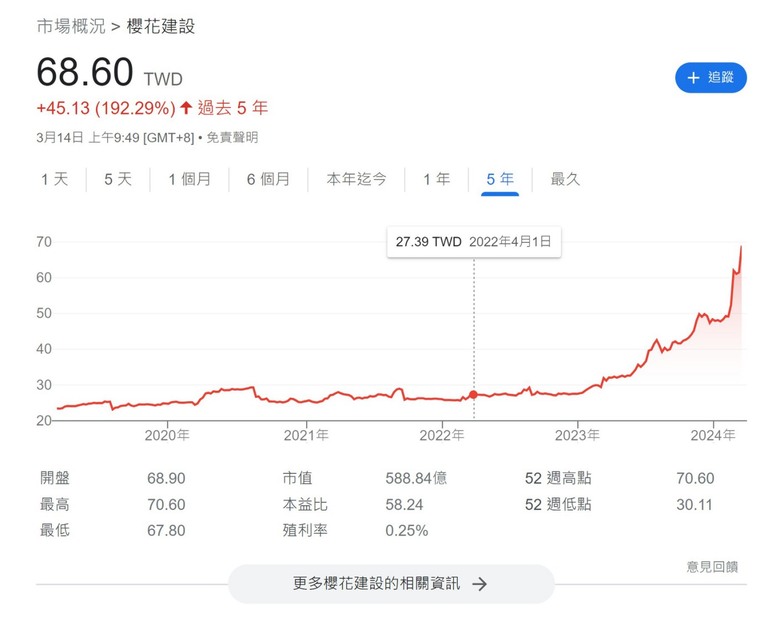Click the 2024年 axis label

[713, 436]
